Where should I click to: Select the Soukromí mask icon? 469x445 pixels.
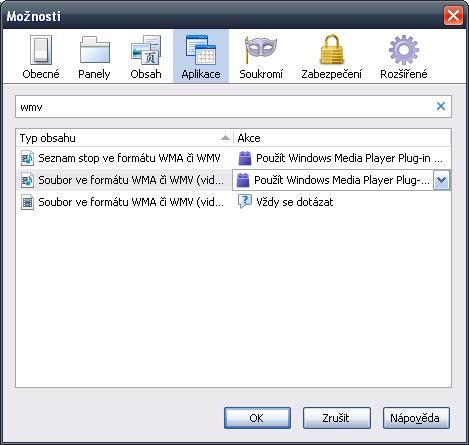click(x=261, y=50)
